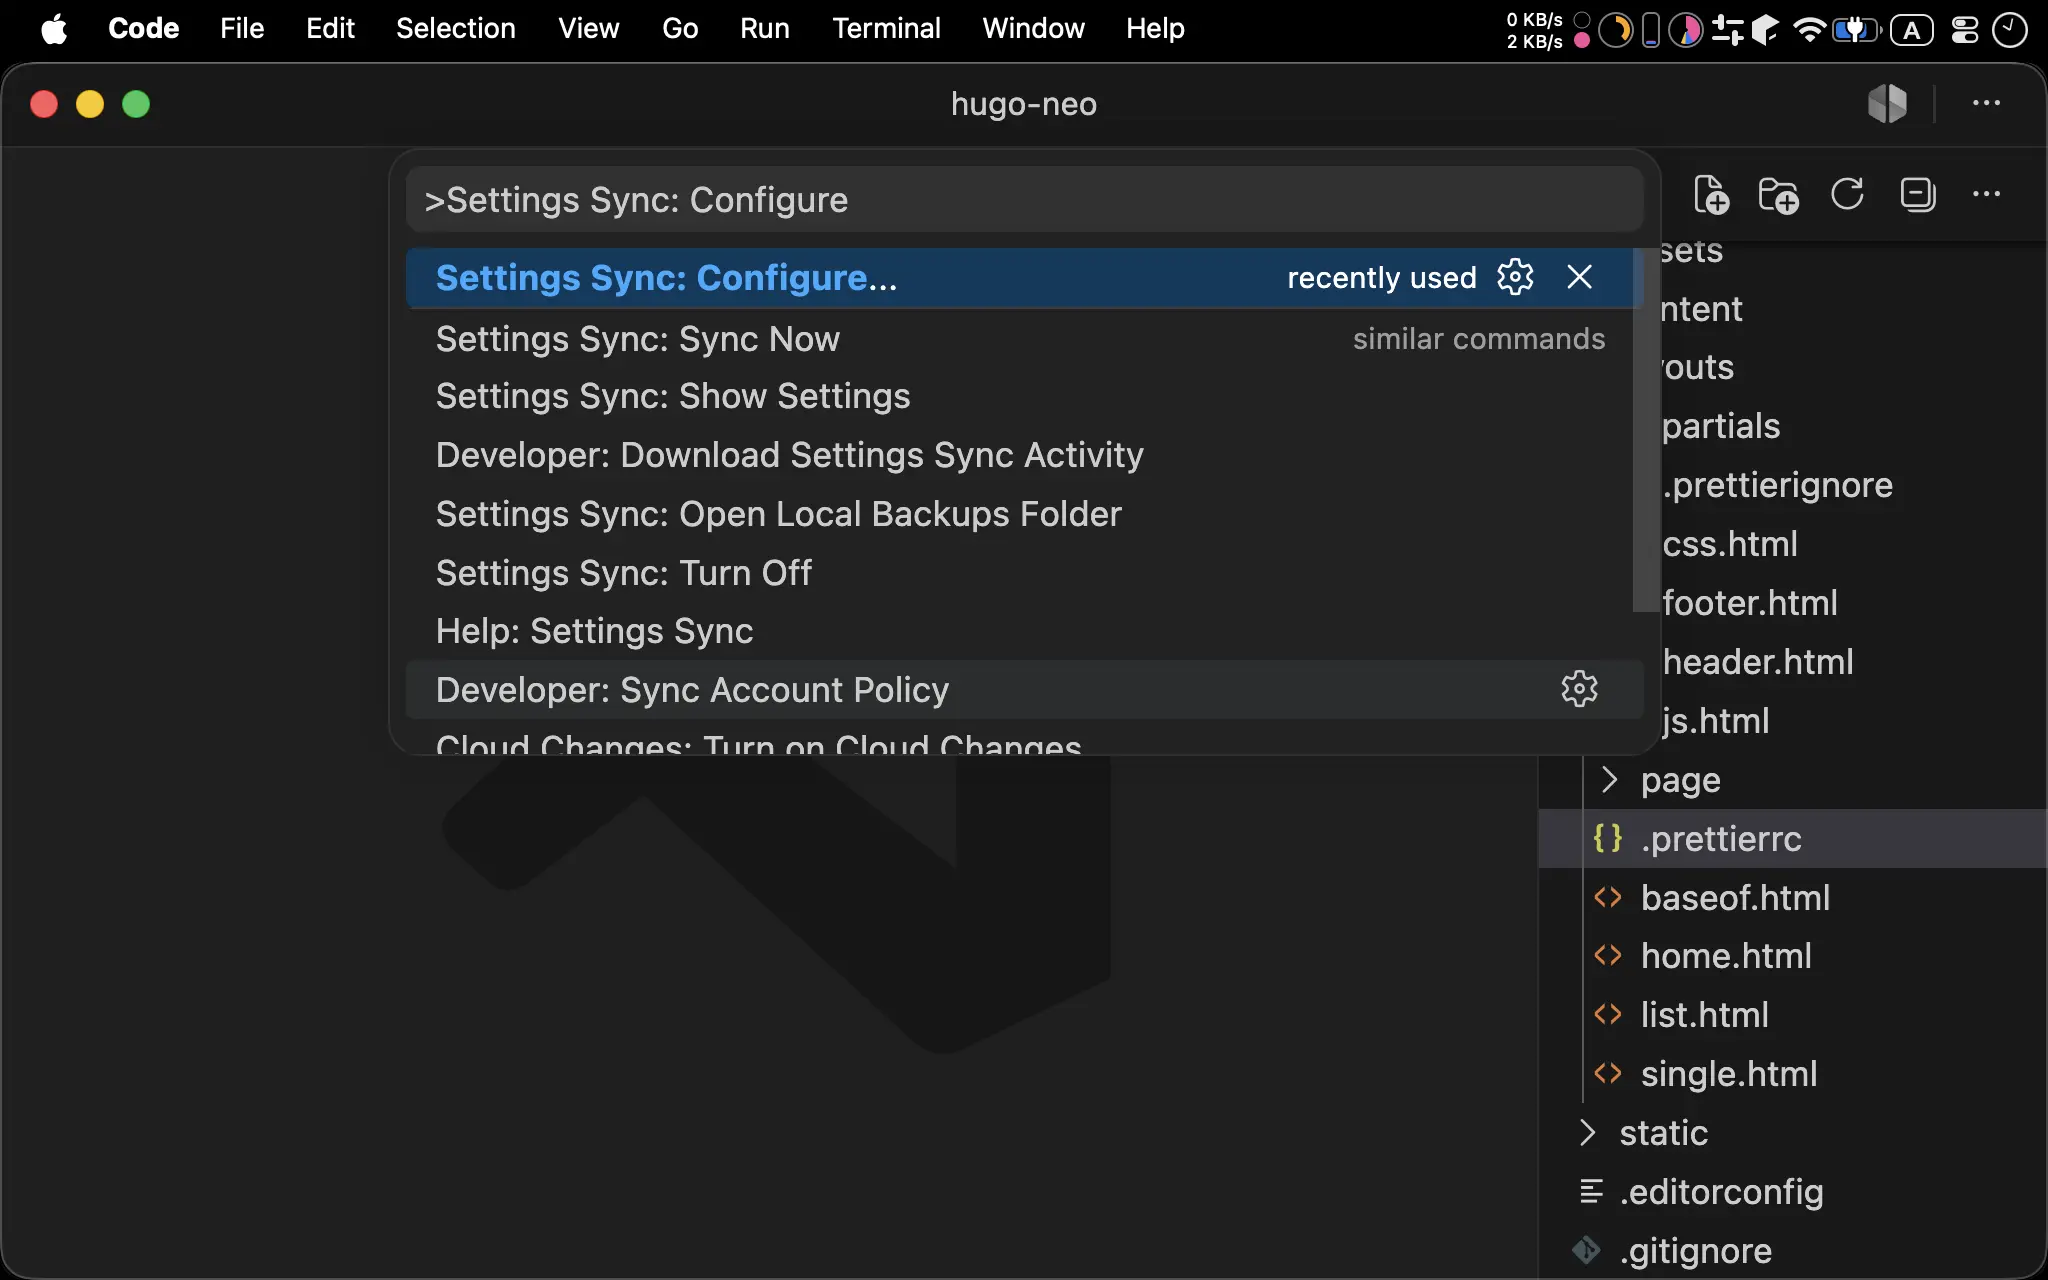Open the Code application menu

point(143,29)
